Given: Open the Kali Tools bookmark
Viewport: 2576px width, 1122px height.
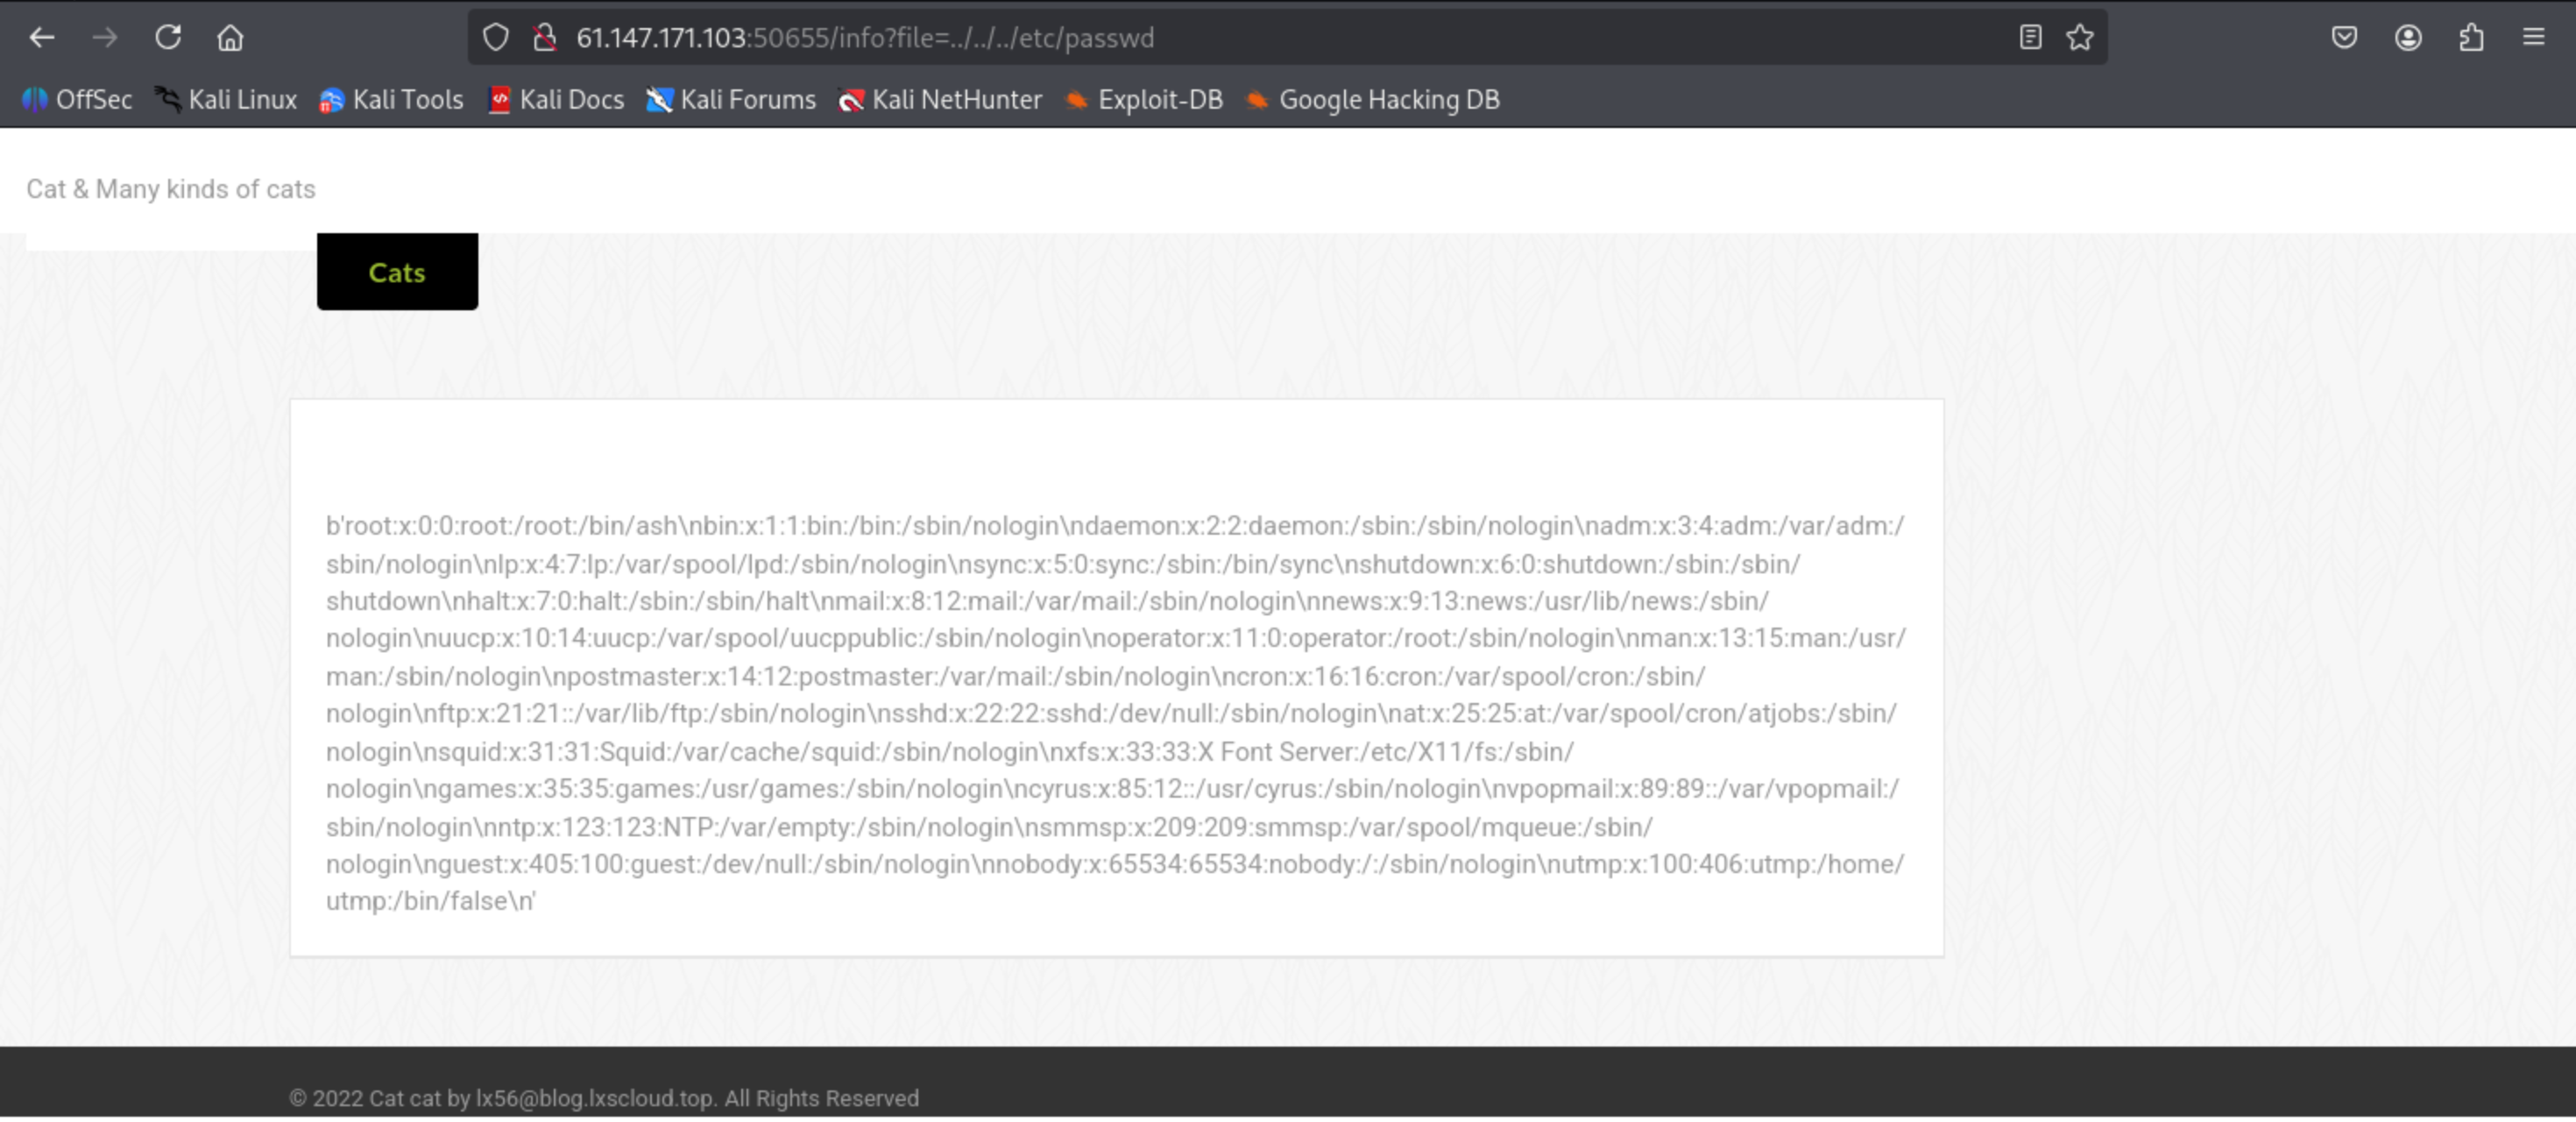Looking at the screenshot, I should coord(391,100).
